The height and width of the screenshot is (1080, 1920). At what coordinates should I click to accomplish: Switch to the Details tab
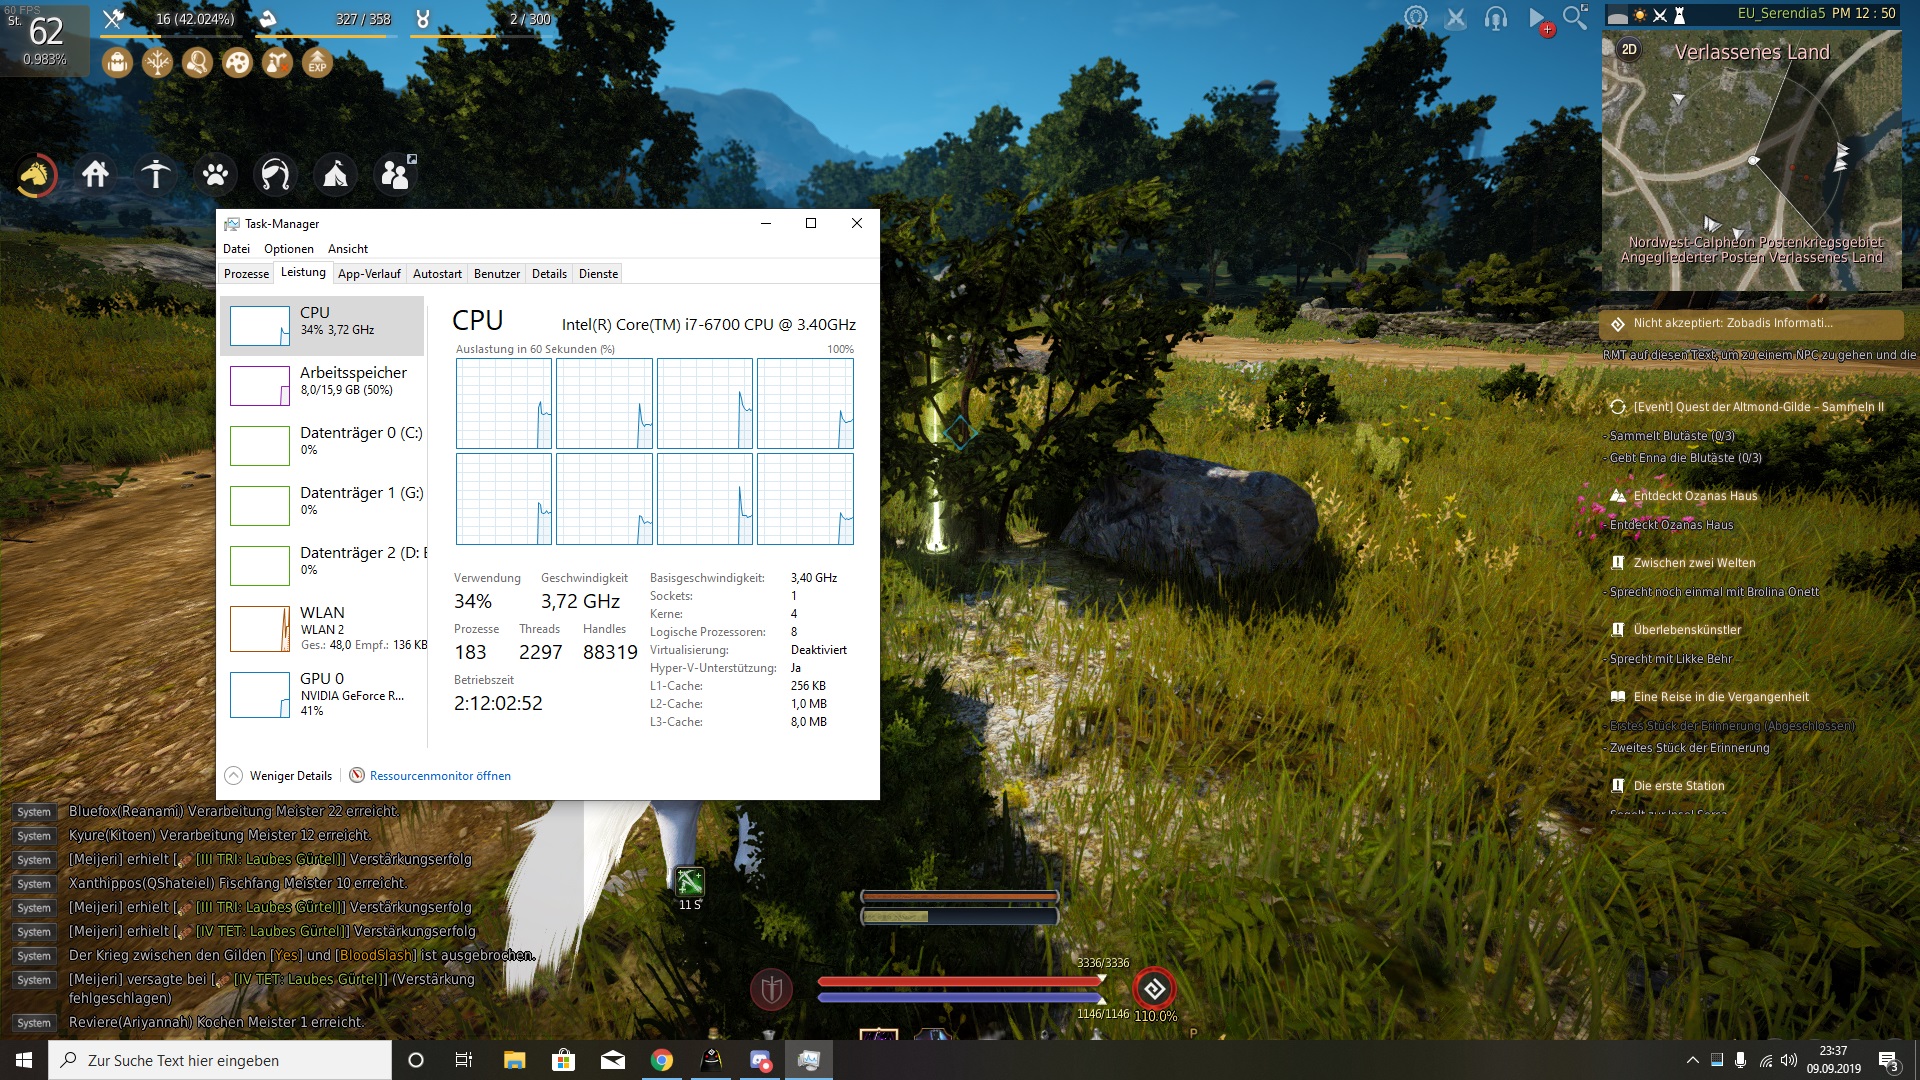tap(549, 274)
